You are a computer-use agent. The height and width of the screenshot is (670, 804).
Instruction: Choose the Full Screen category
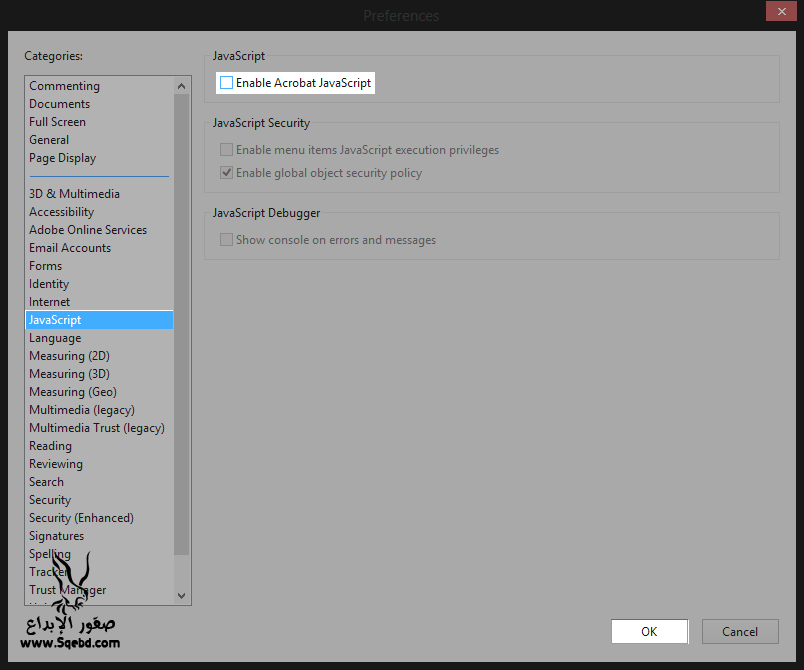coord(57,122)
